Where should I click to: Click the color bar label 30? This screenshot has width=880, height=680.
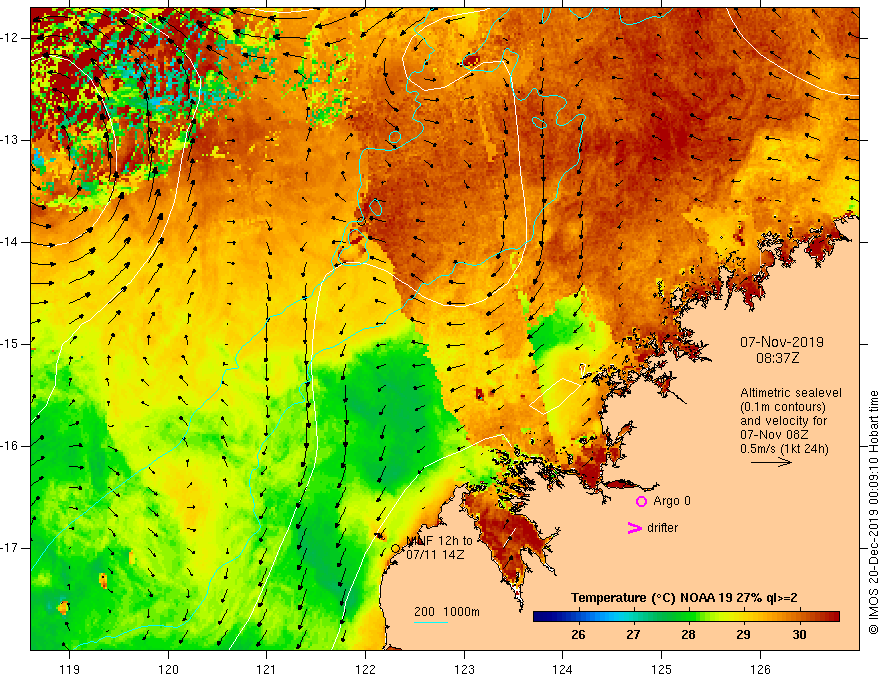coord(799,635)
